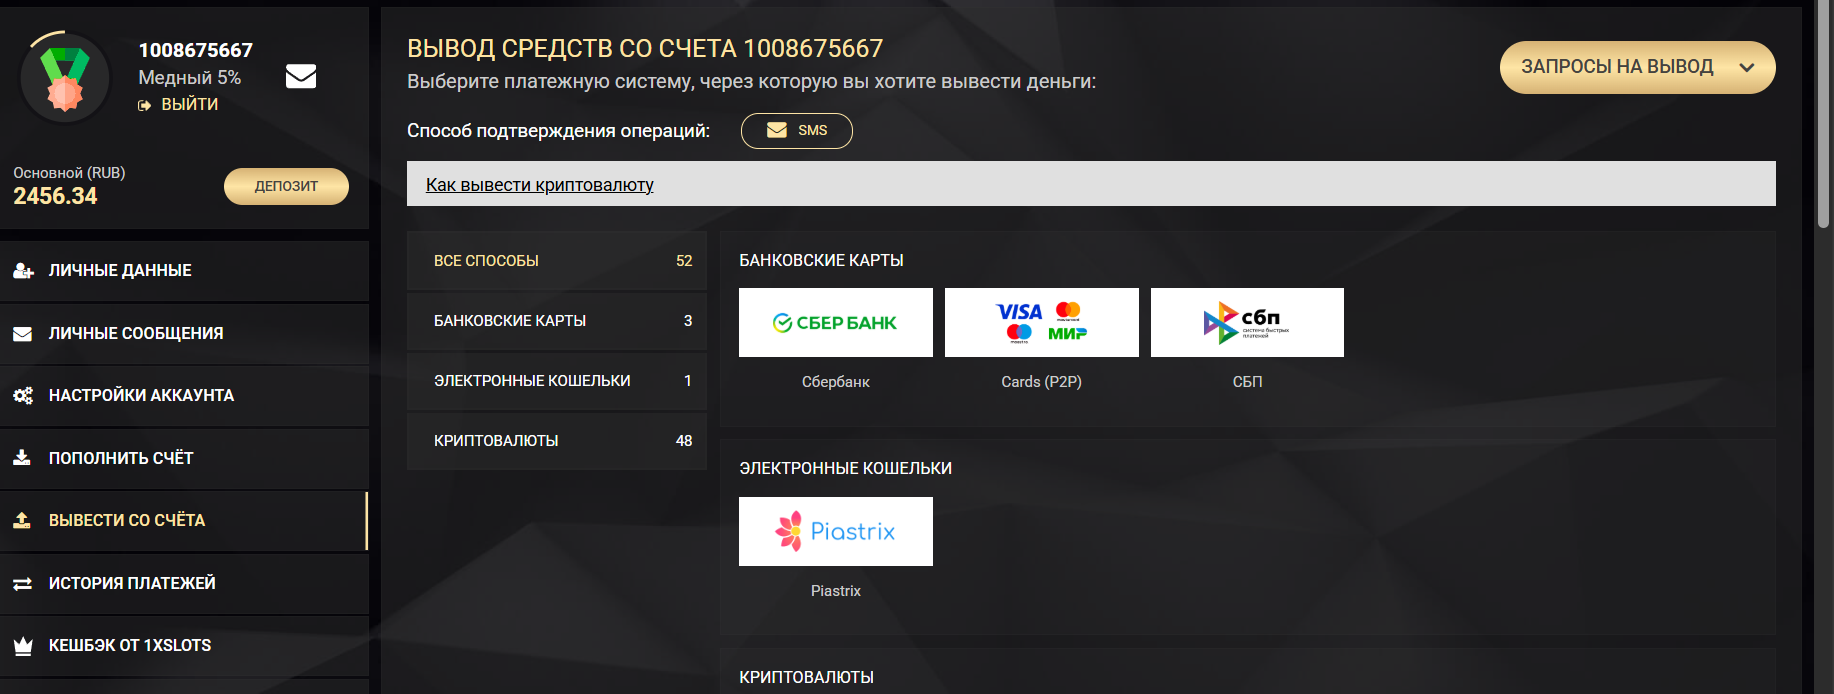Image resolution: width=1834 pixels, height=694 pixels.
Task: Filter by Все способы category
Action: point(556,261)
